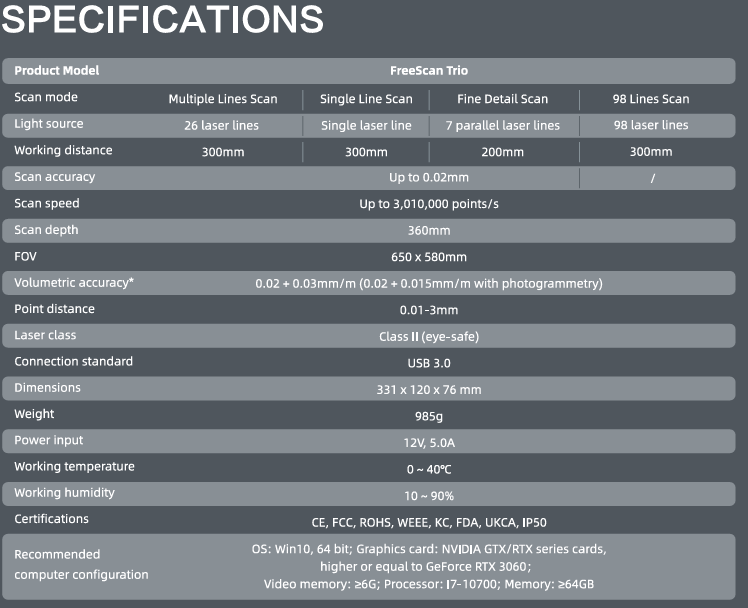Click the Up to 0.02mm accuracy value
The height and width of the screenshot is (608, 748).
(x=428, y=178)
